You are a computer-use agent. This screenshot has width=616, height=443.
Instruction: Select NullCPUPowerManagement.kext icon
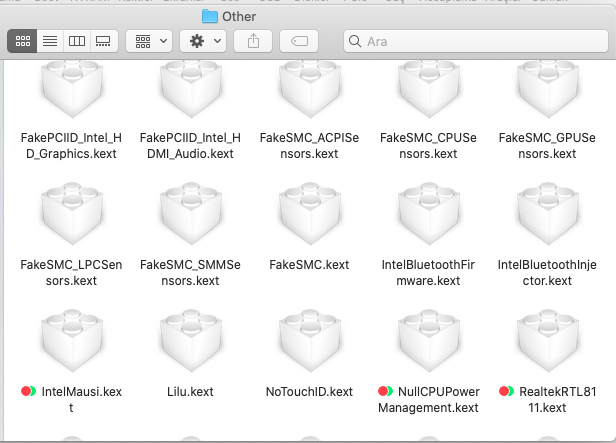tap(428, 341)
